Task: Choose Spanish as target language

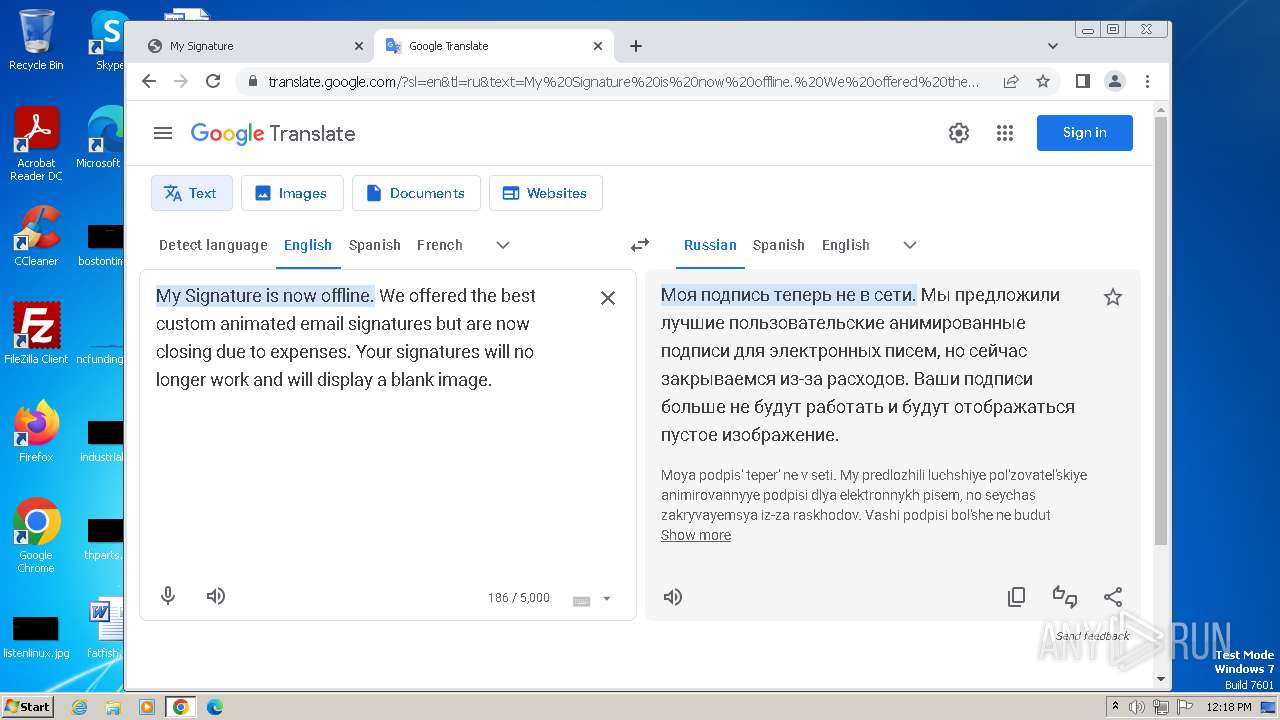Action: pos(779,245)
